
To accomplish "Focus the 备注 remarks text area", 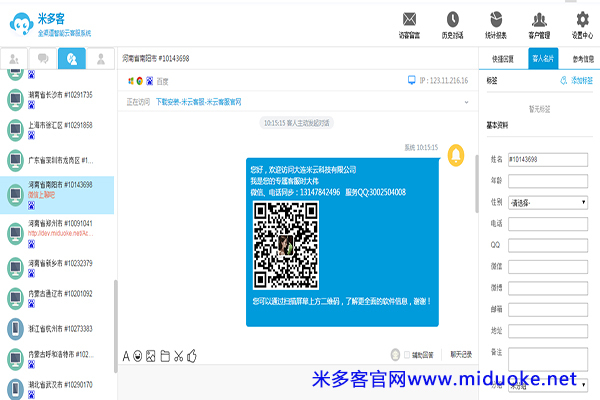I will pos(548,359).
